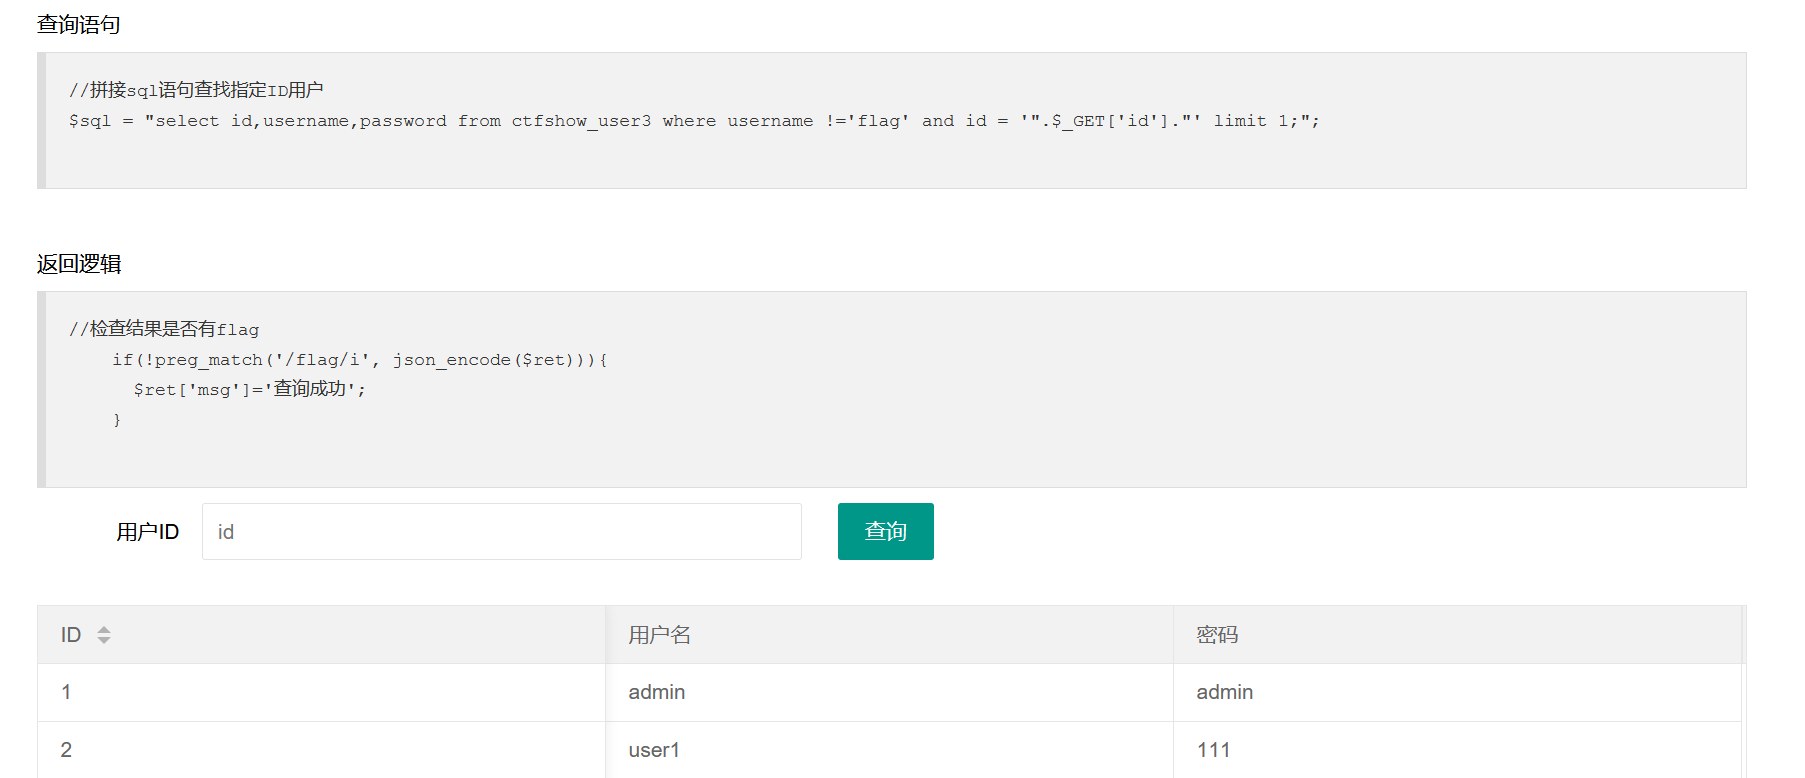Select the ID column header
Screen dimensions: 1805x778
click(321, 635)
